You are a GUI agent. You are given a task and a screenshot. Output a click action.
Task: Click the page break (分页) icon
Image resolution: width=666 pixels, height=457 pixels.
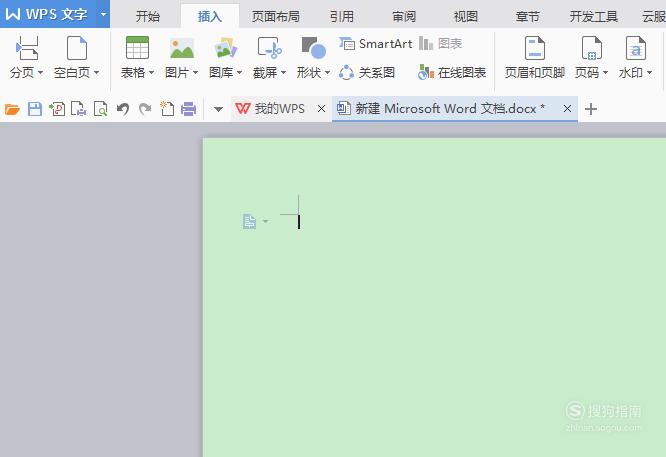click(x=27, y=48)
